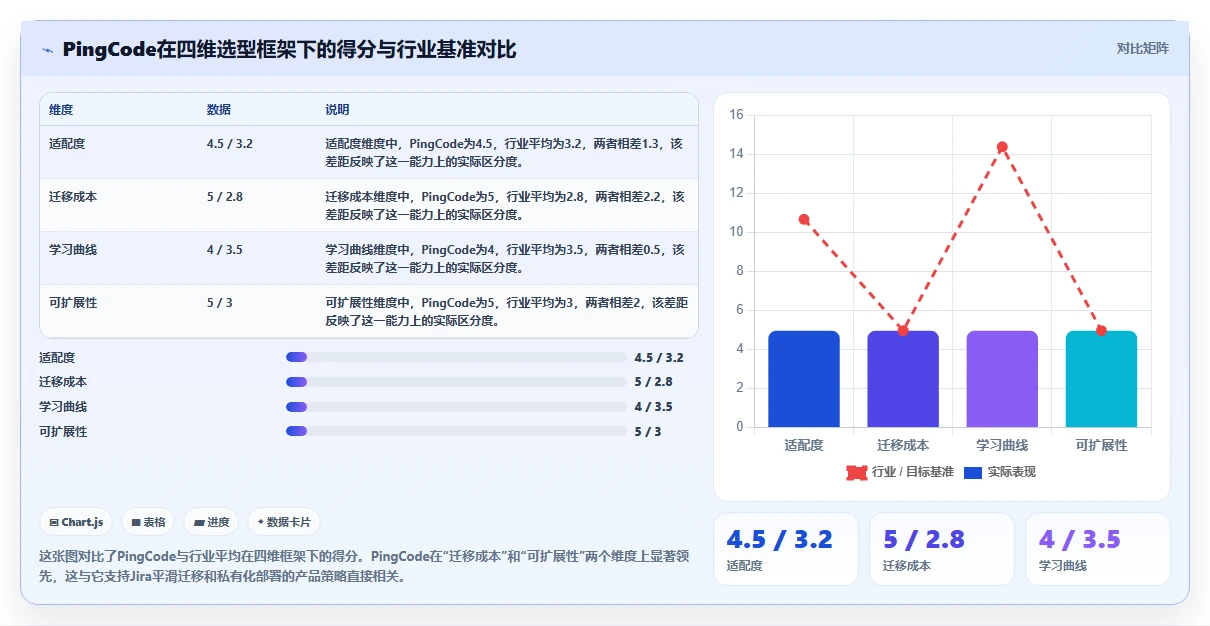This screenshot has height=626, width=1210.
Task: Click the 可扩展性 x-axis label under the chart
Action: click(1101, 445)
